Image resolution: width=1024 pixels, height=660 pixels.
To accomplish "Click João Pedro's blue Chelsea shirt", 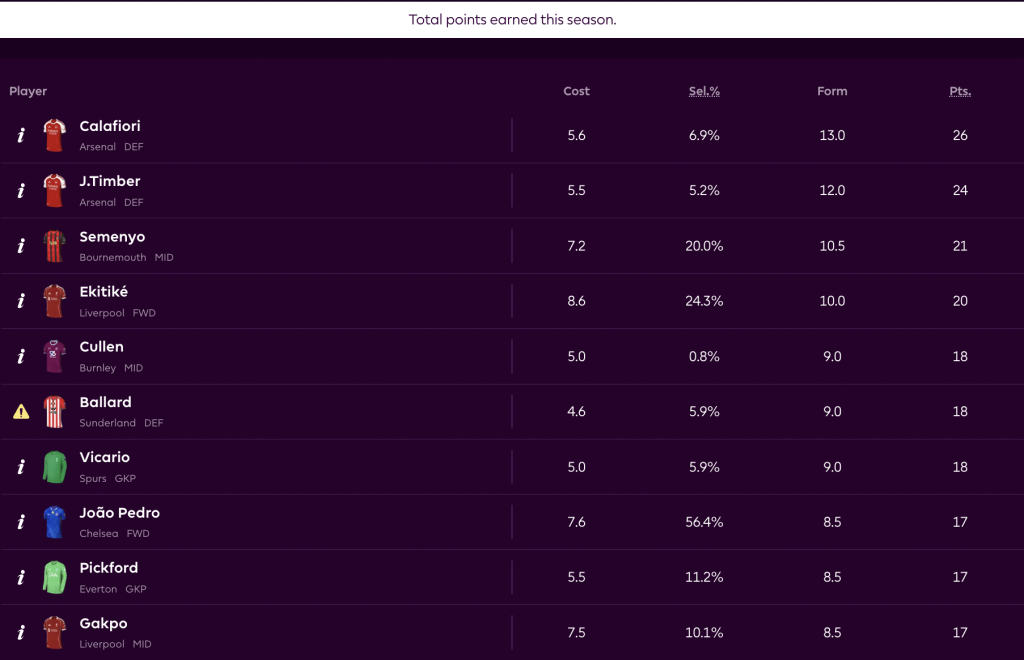I will pyautogui.click(x=54, y=522).
